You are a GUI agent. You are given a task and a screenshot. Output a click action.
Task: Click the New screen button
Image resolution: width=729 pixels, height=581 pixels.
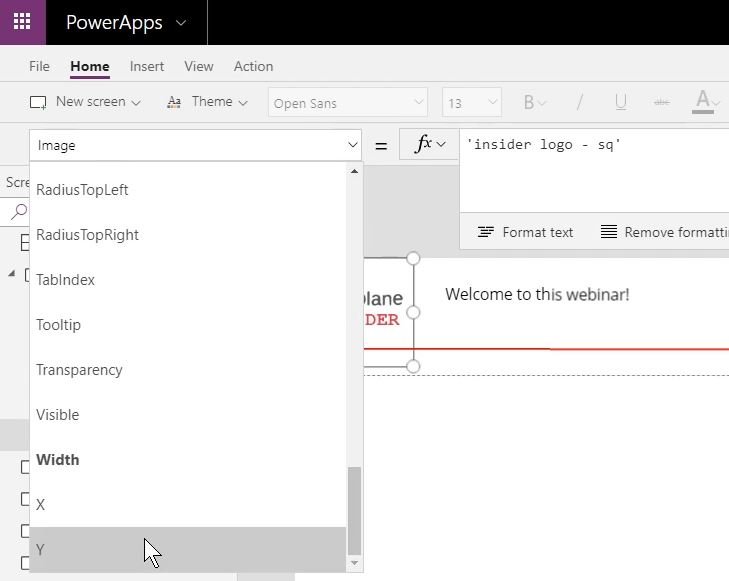pyautogui.click(x=85, y=102)
